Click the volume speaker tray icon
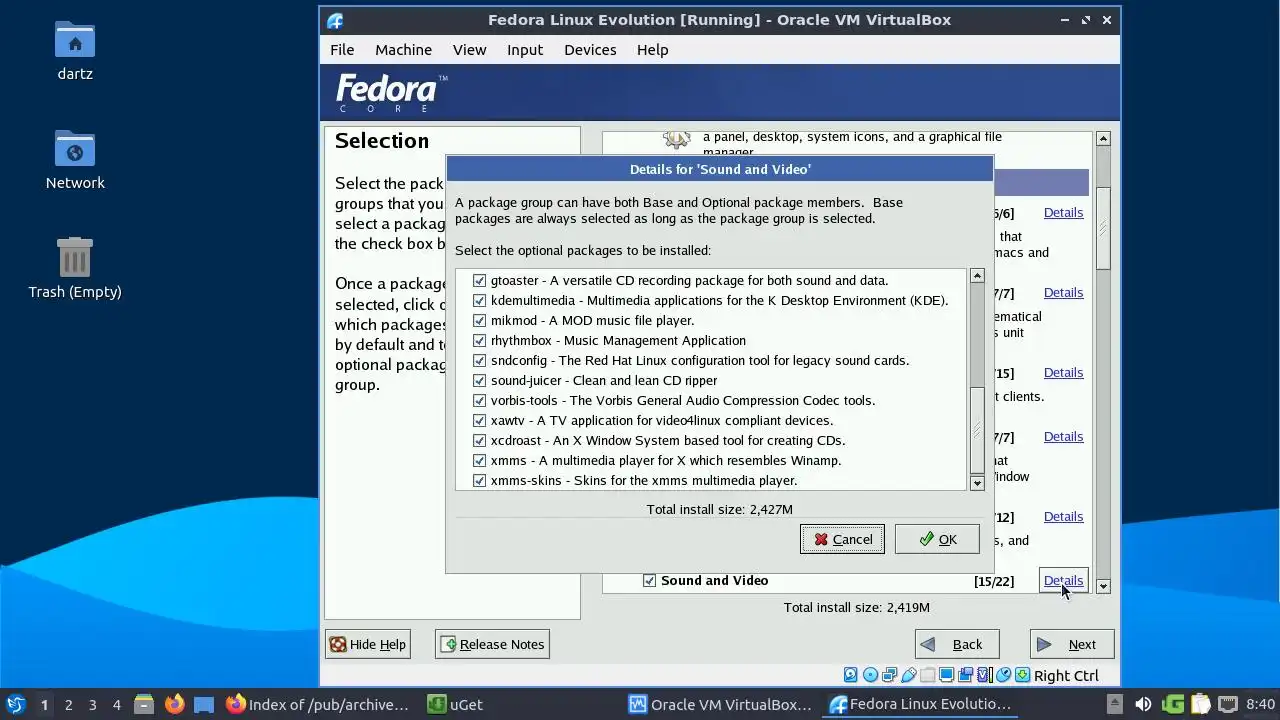 [1143, 704]
